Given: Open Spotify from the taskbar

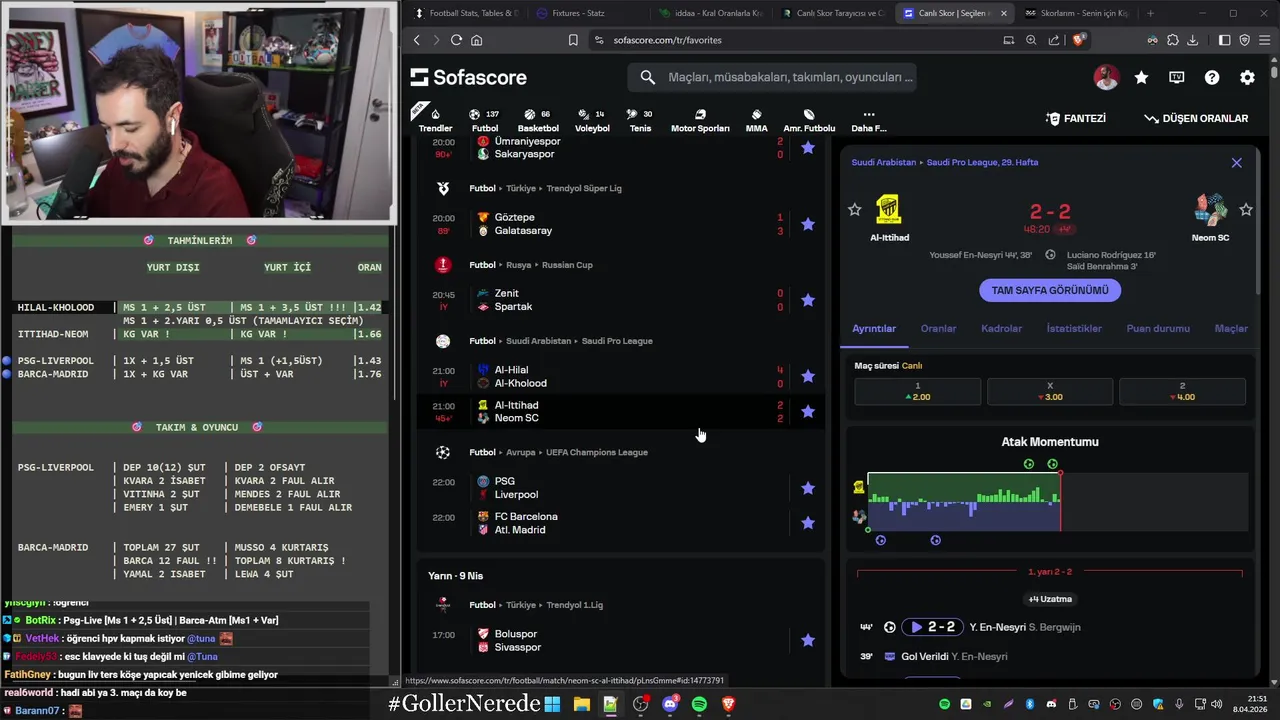Looking at the screenshot, I should point(699,704).
